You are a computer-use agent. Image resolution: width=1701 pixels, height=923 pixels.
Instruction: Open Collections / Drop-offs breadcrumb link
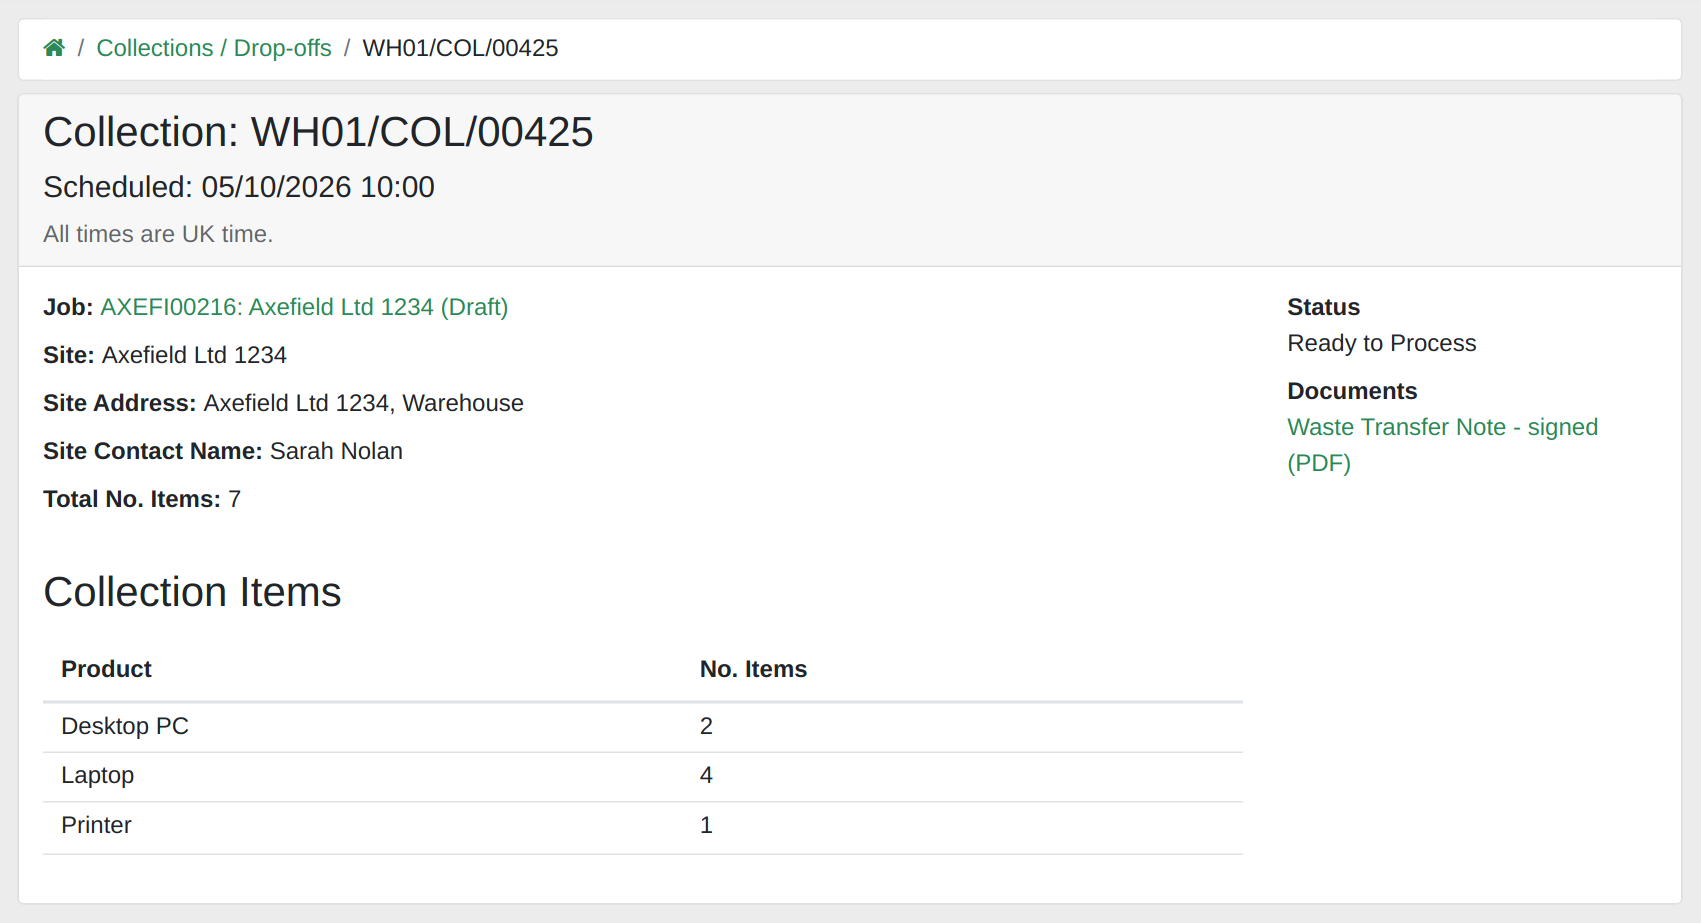click(214, 48)
